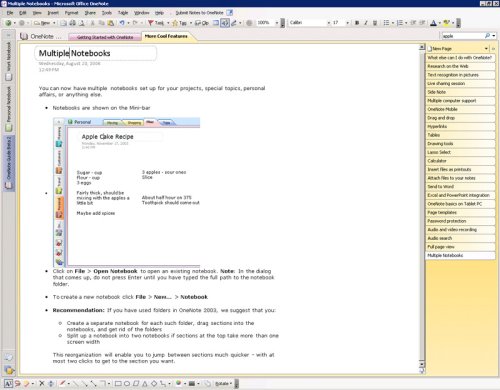Image resolution: width=500 pixels, height=390 pixels.
Task: Click the font color A swatch
Action: pyautogui.click(x=433, y=23)
